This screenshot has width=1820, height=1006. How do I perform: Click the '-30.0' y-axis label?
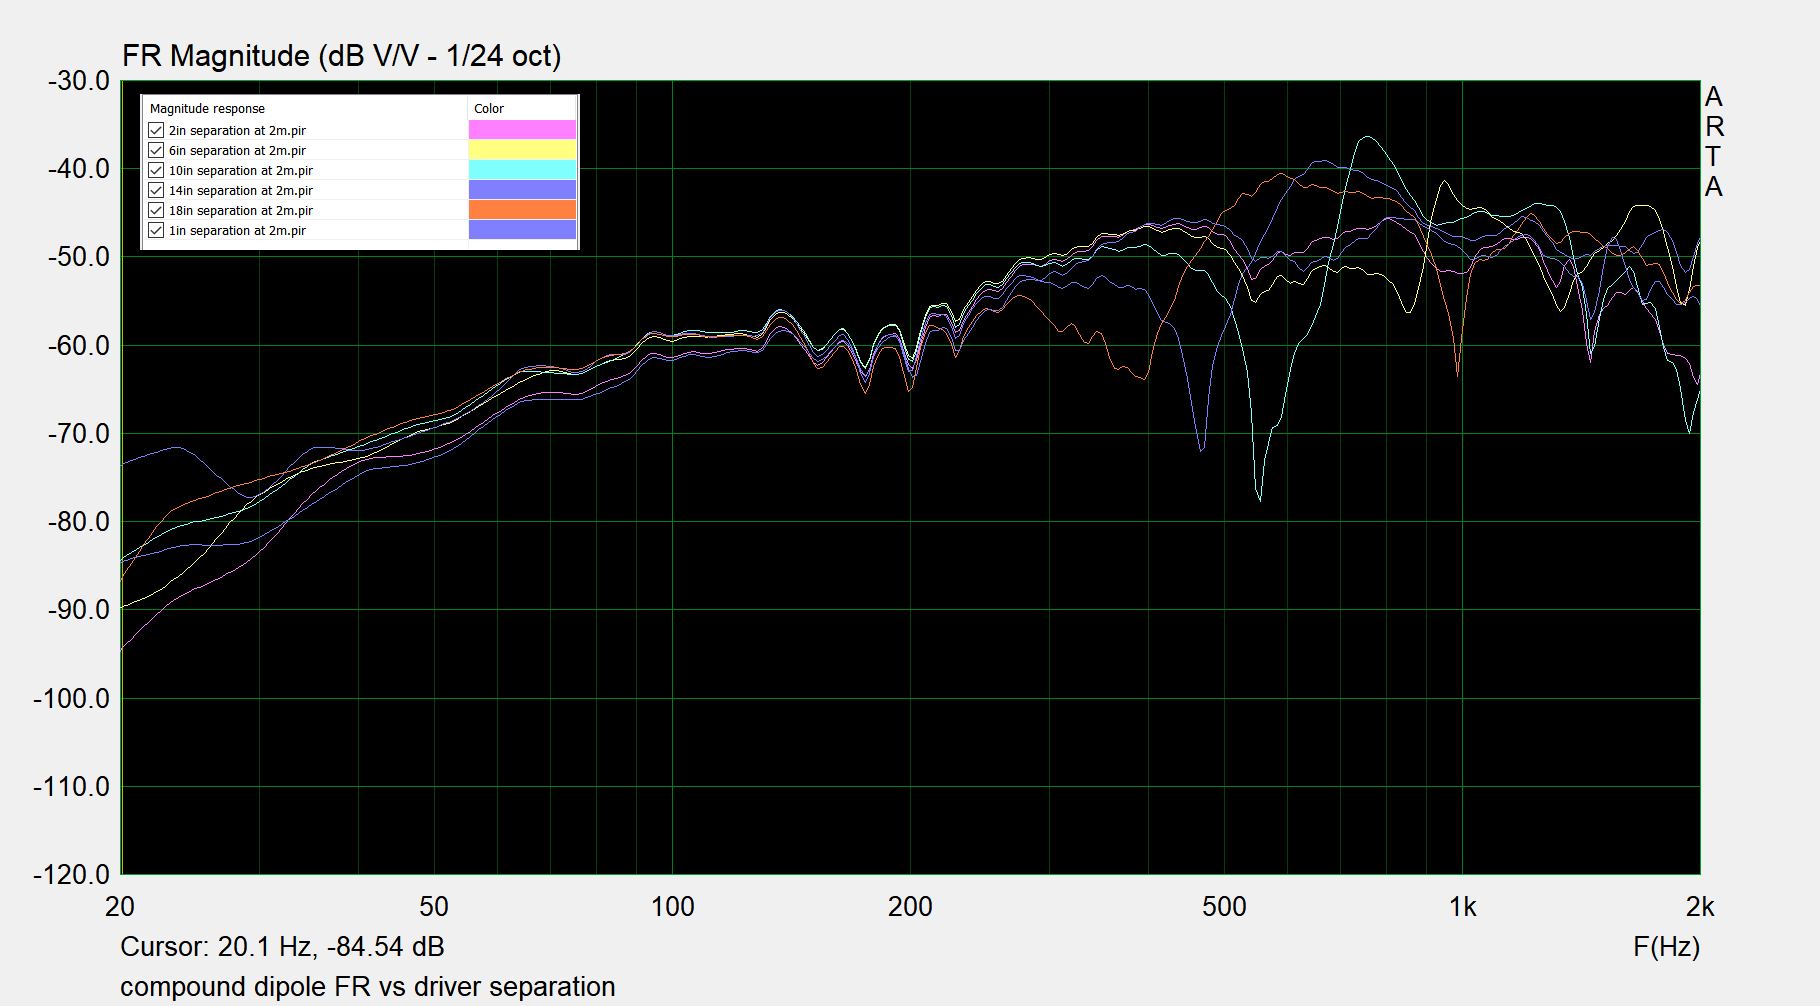tap(79, 81)
